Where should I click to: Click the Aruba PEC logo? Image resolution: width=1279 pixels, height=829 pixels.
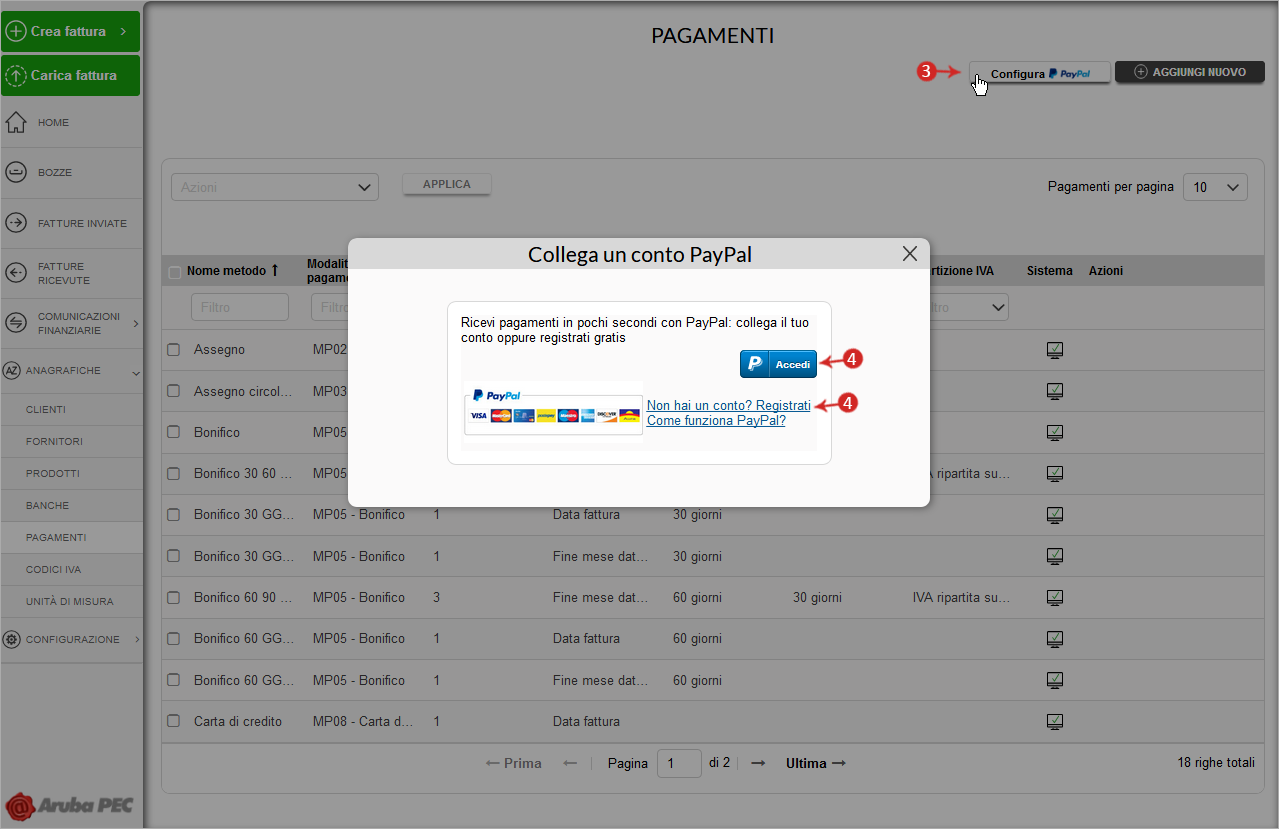[x=69, y=806]
